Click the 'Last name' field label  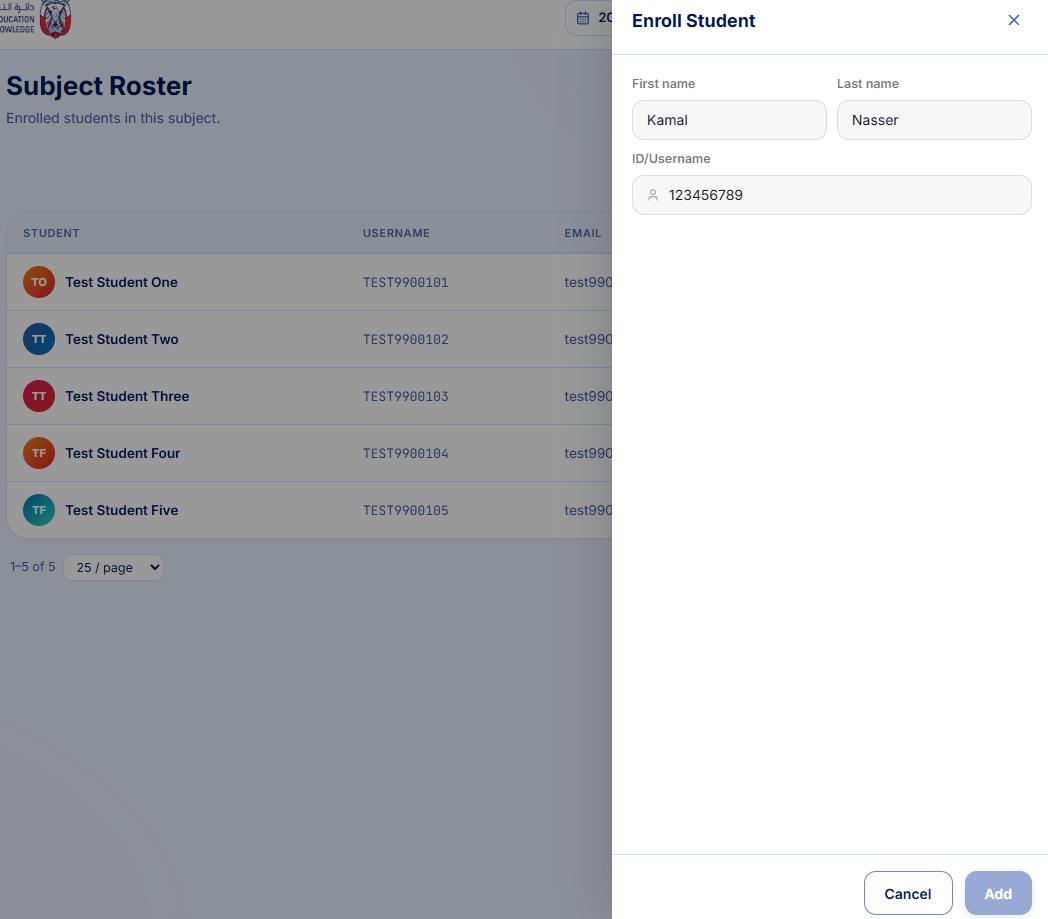pos(868,84)
